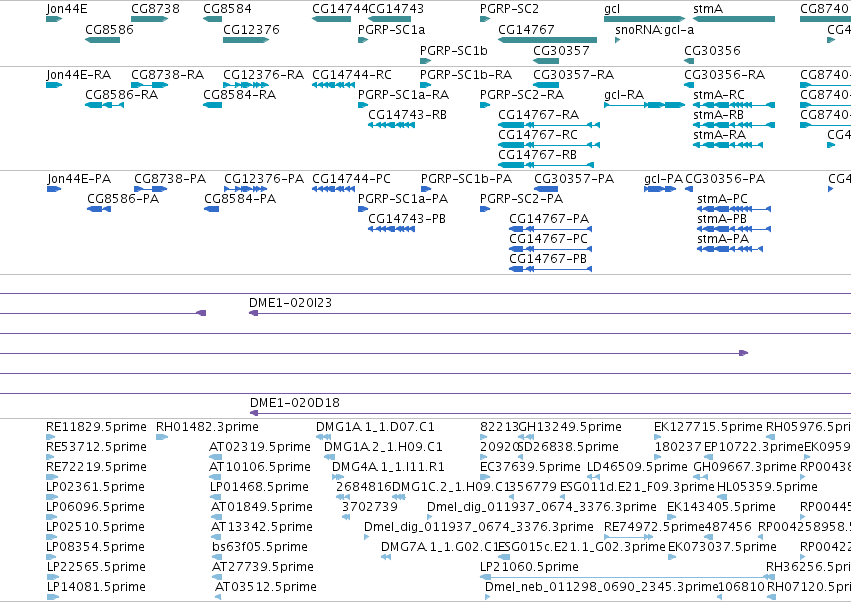
Task: Click transcript CG8584-RA
Action: coord(240,94)
